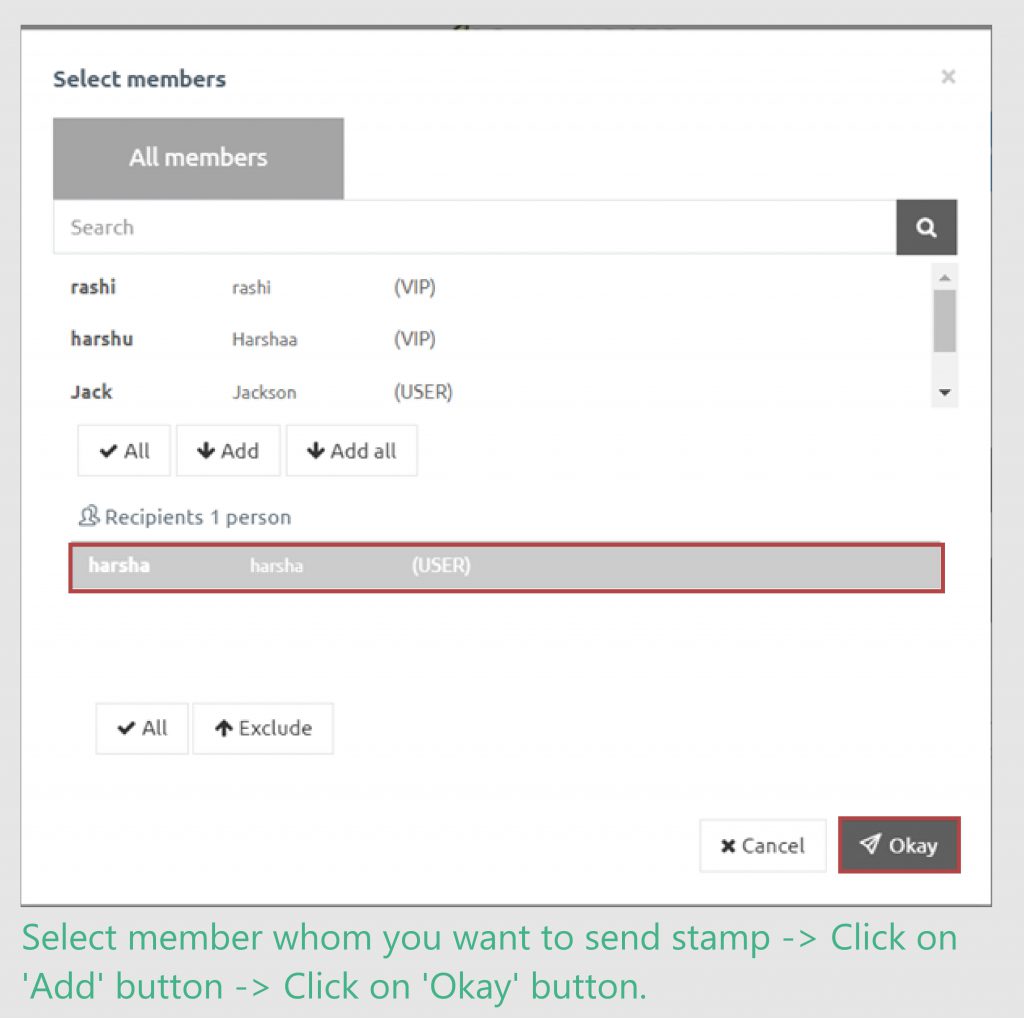Image resolution: width=1024 pixels, height=1018 pixels.
Task: Click the search magnifier icon
Action: click(x=926, y=227)
